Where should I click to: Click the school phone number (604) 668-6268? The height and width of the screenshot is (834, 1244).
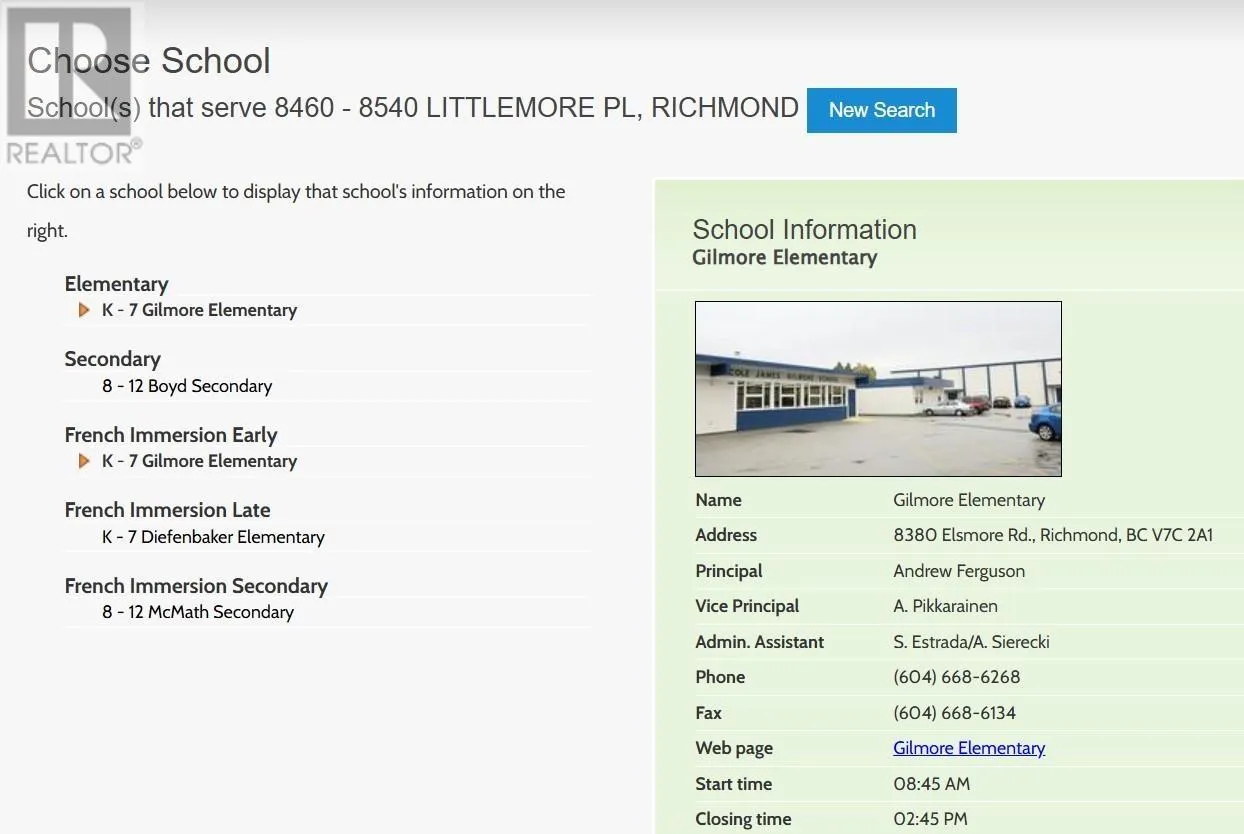[x=956, y=677]
